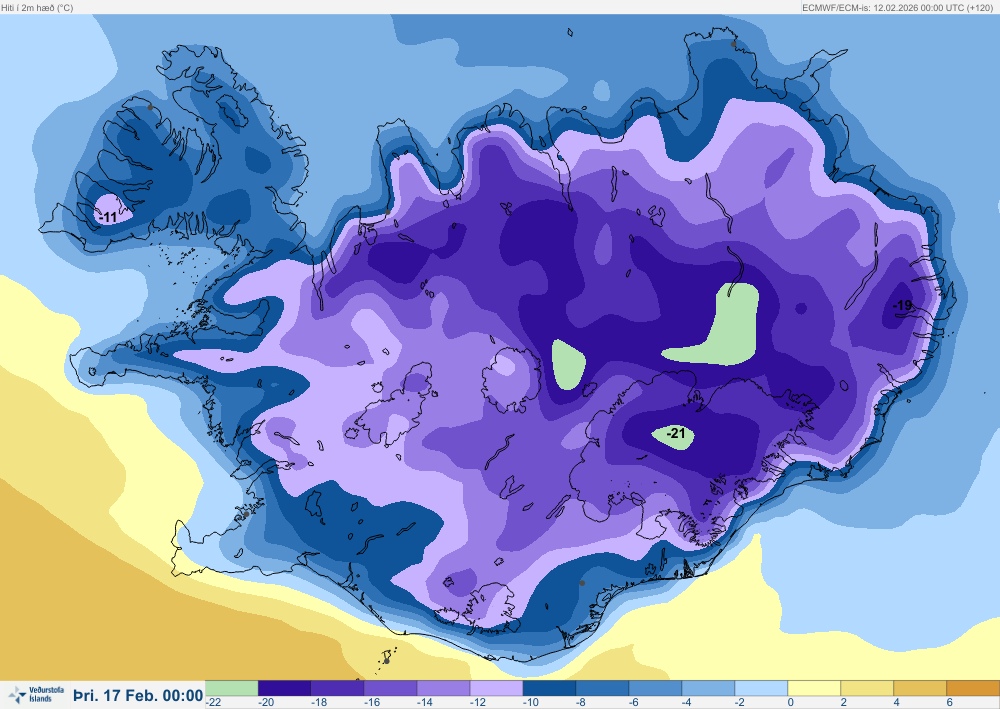Click the station dot on the northeast peninsula
Screen dimensions: 1000x709
tap(733, 44)
